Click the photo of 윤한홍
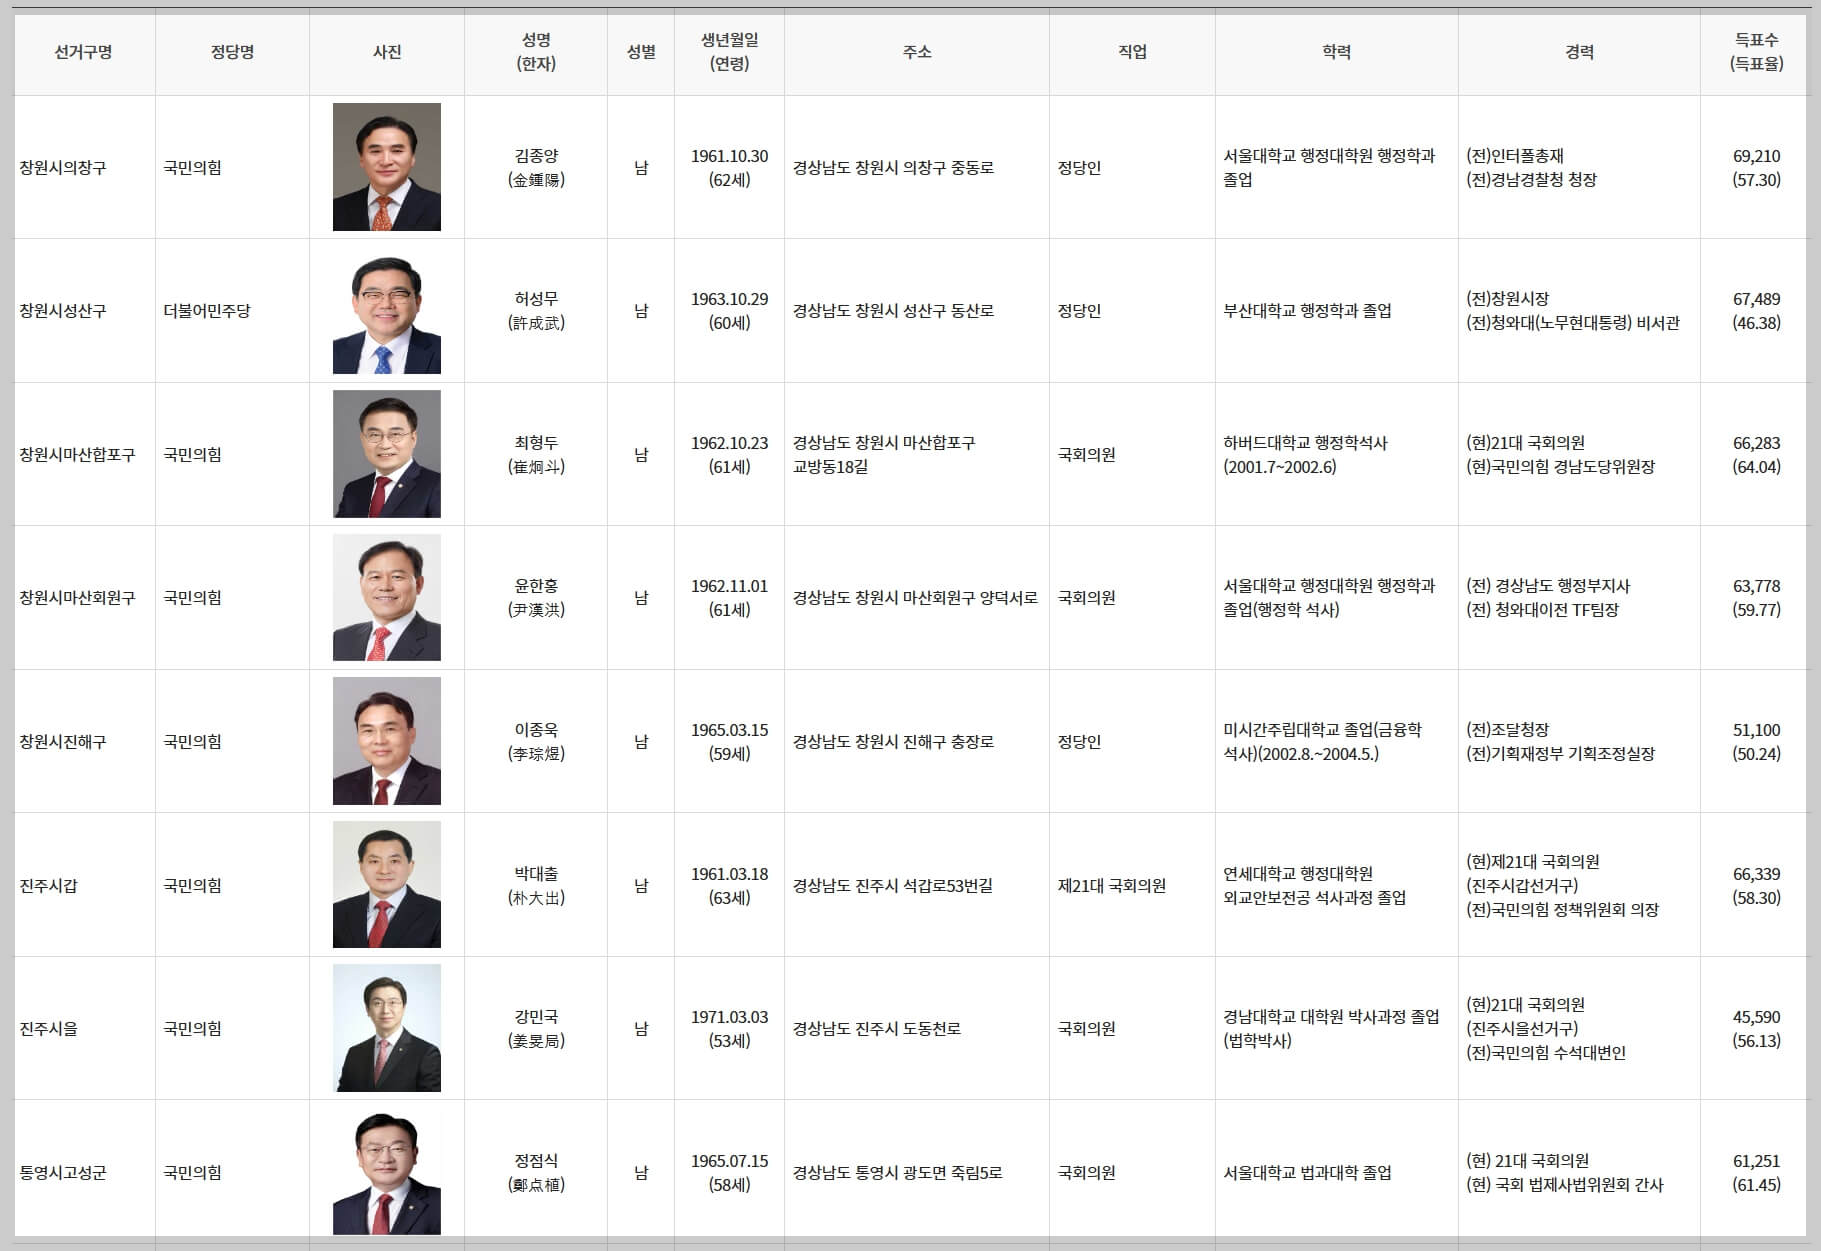 [387, 597]
